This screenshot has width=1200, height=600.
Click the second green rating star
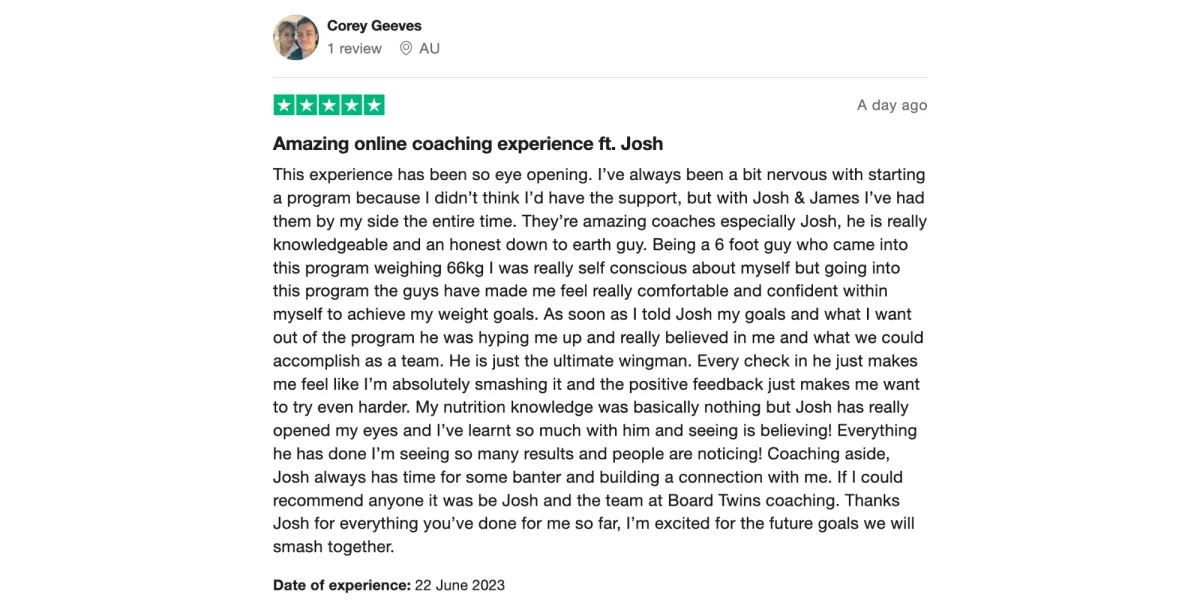pyautogui.click(x=307, y=105)
